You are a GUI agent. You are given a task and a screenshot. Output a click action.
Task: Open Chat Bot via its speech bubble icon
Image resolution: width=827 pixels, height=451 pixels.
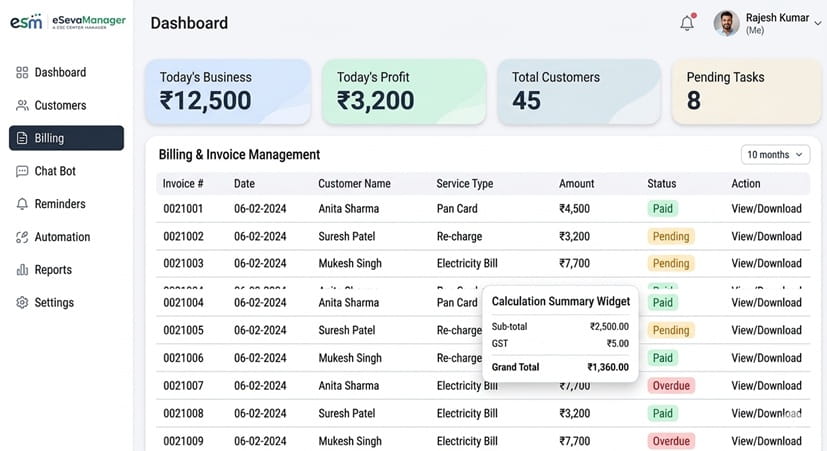[x=22, y=171]
